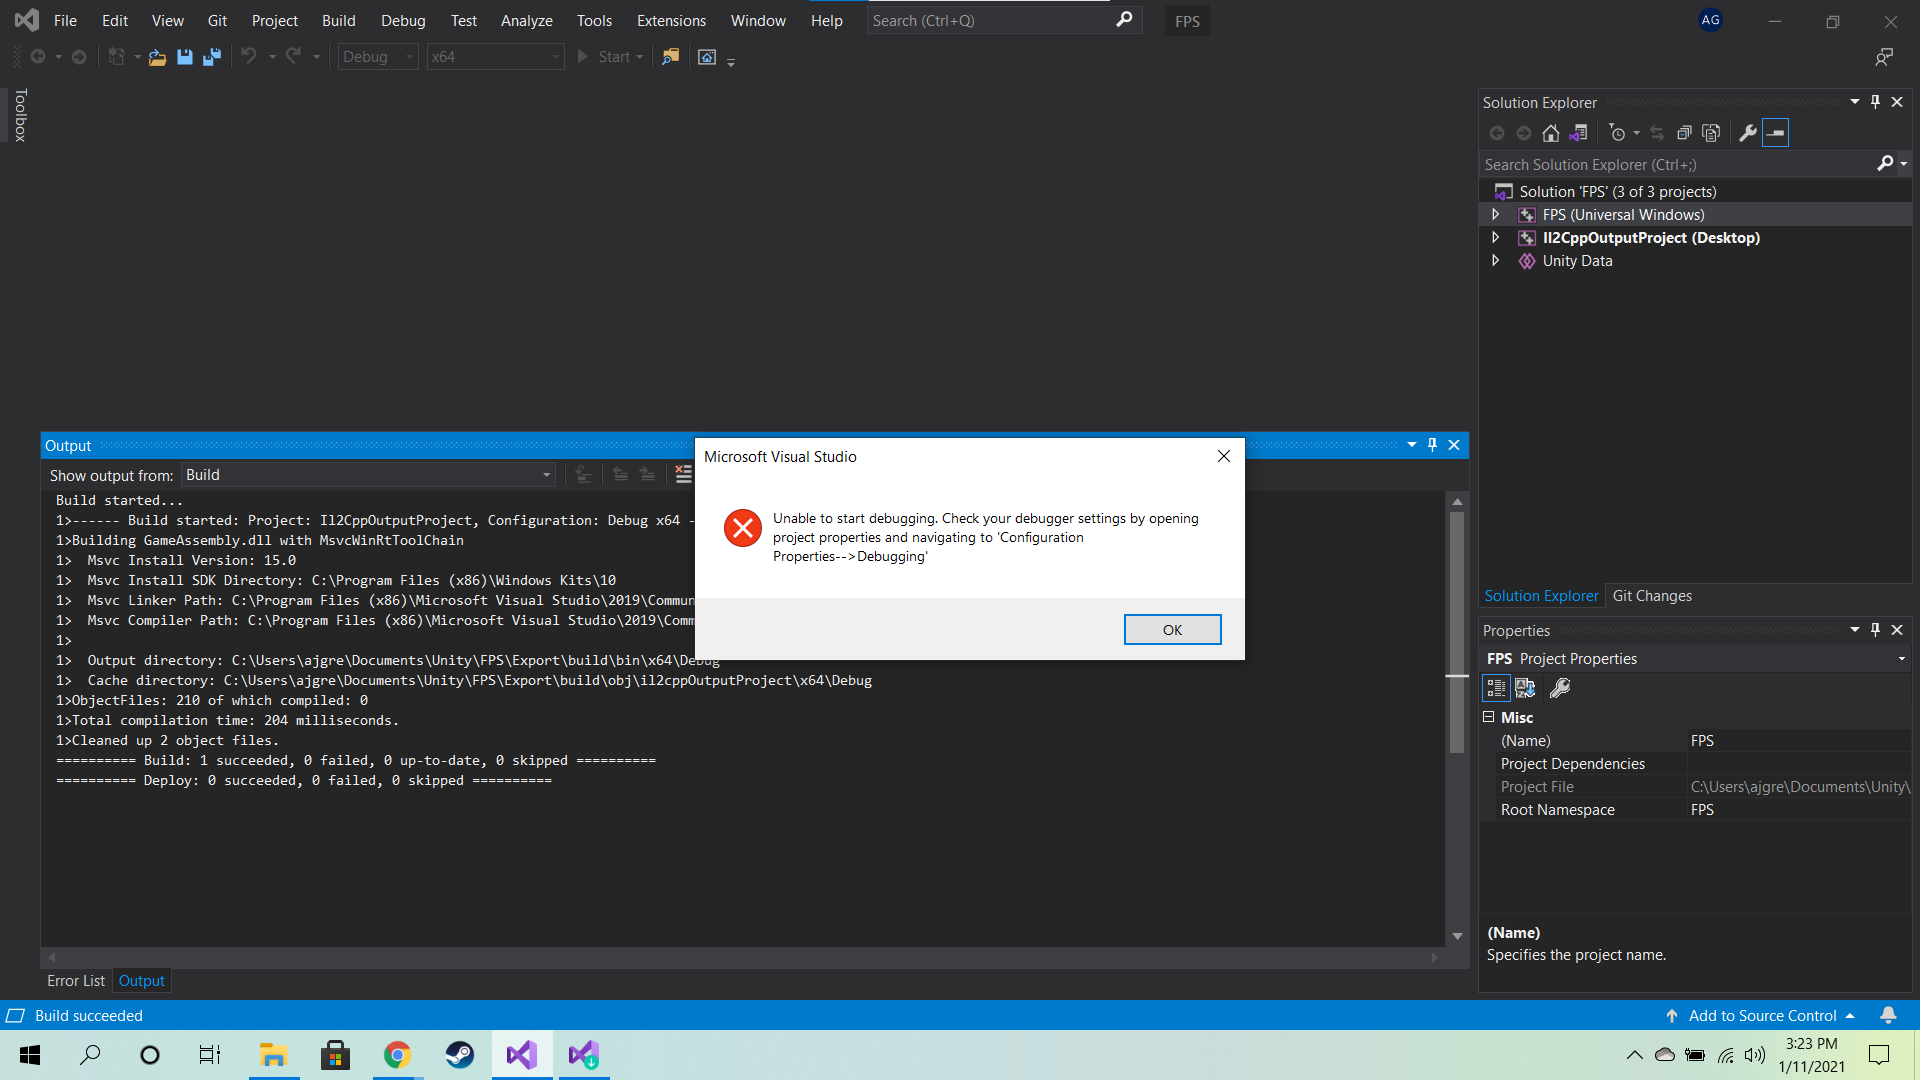Click the Navigate Forward toolbar icon
The height and width of the screenshot is (1080, 1920).
[x=79, y=57]
